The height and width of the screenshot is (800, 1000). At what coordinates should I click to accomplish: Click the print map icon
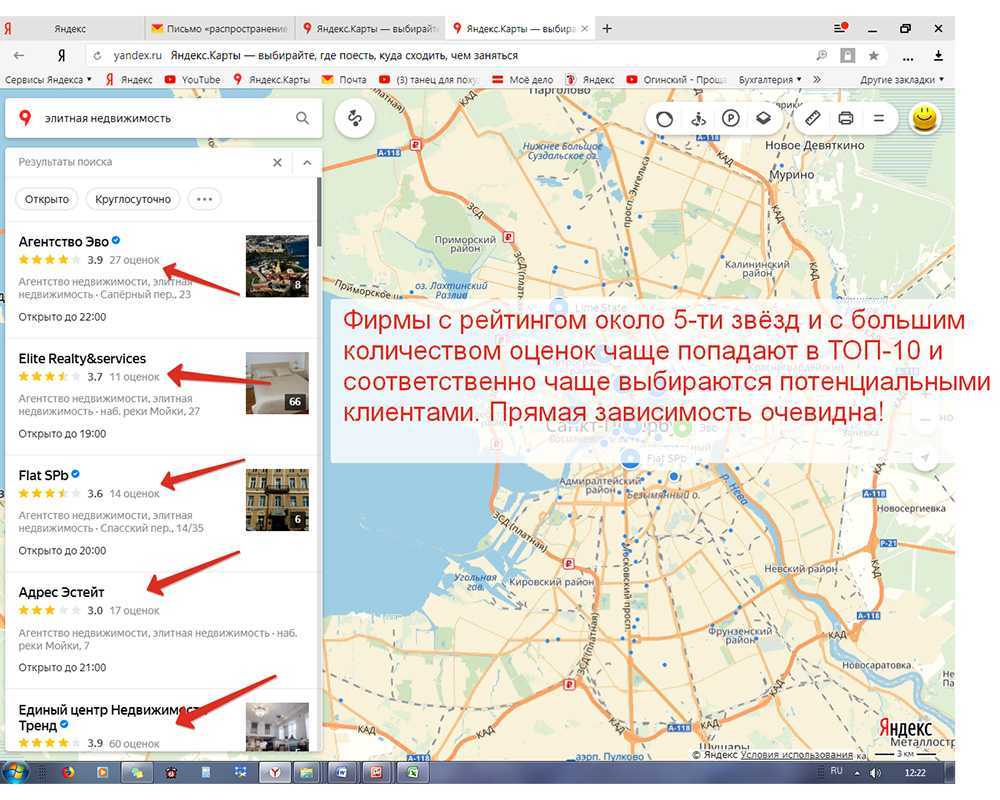tap(846, 118)
